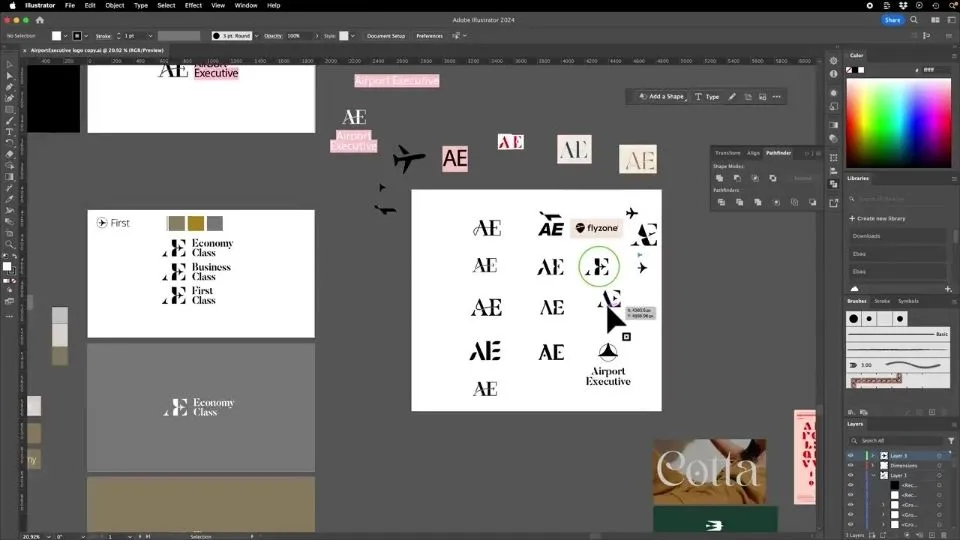Open the Effect menu
The height and width of the screenshot is (540, 960).
coord(193,6)
